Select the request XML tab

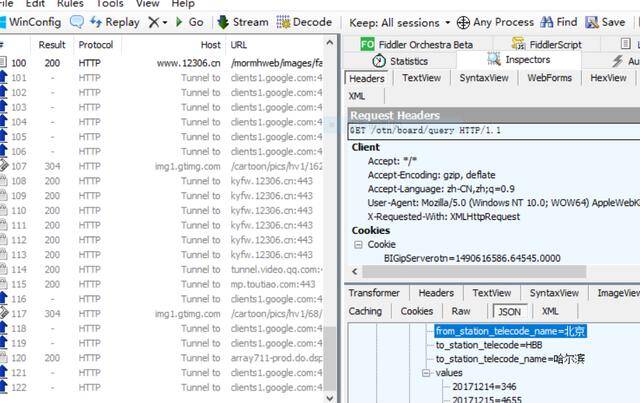(357, 96)
